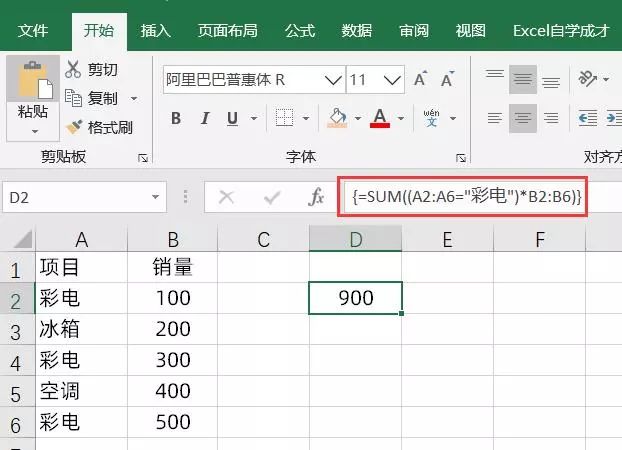This screenshot has height=450, width=622.
Task: Open the Copy dropdown arrow
Action: coord(134,98)
